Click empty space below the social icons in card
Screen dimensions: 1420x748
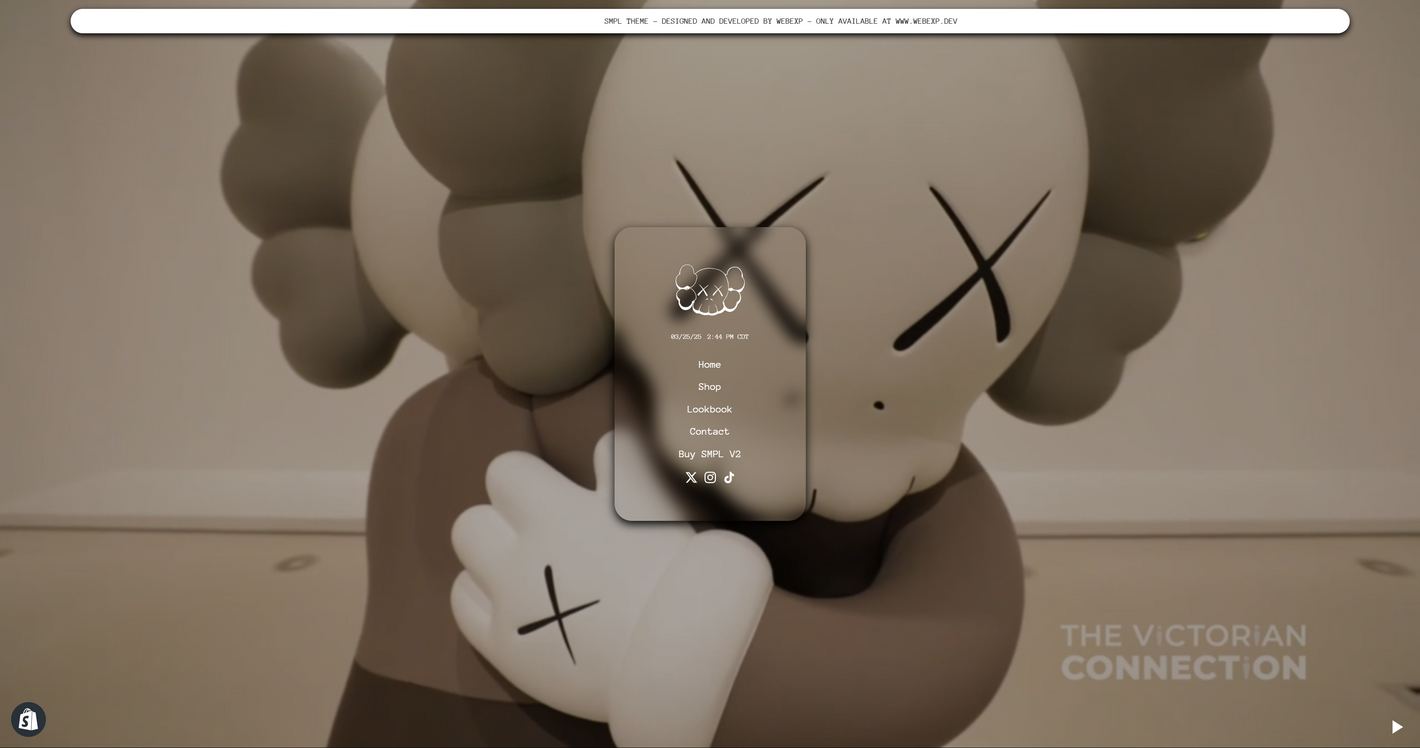coord(710,503)
